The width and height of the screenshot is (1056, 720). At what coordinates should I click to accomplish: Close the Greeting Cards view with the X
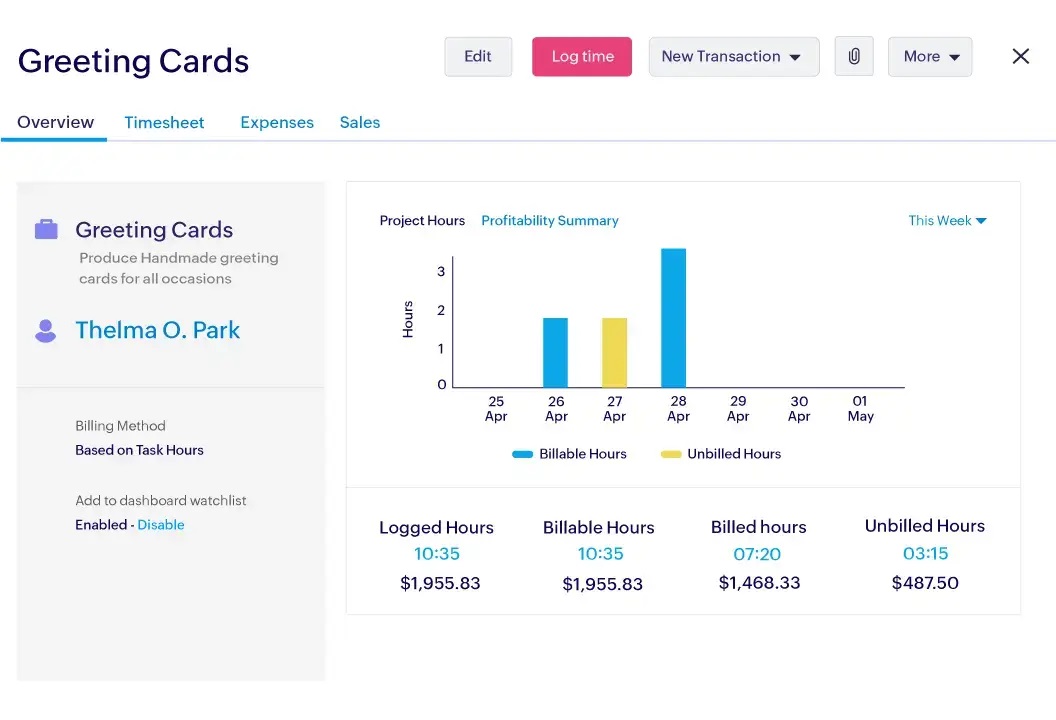click(1020, 56)
